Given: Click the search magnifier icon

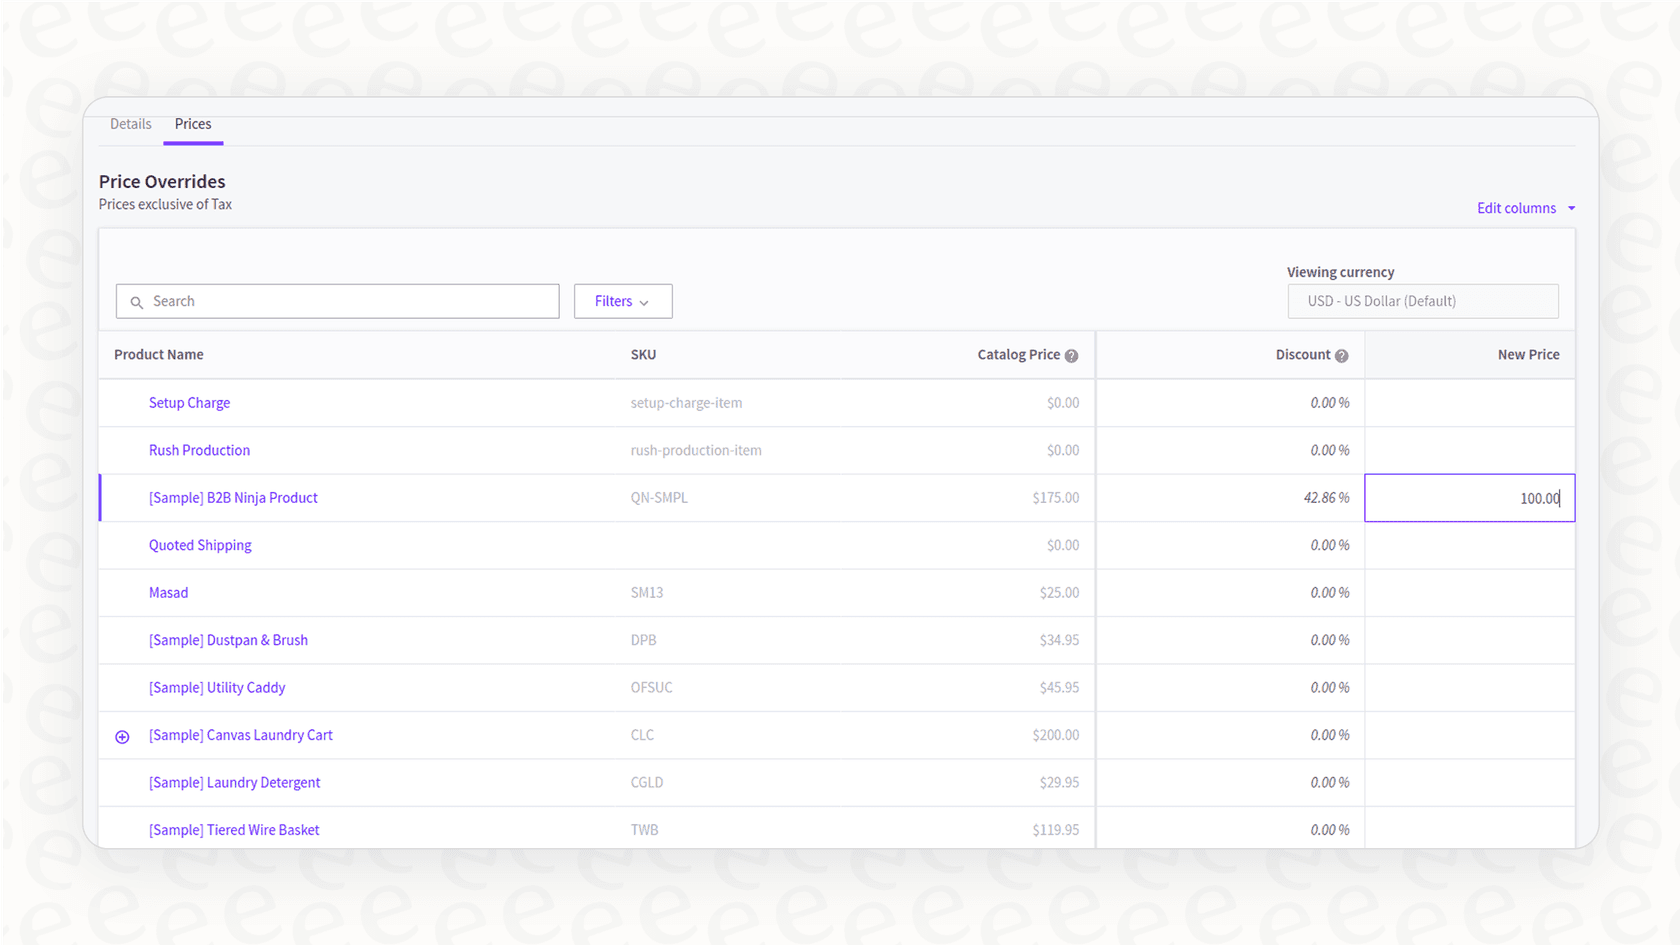Looking at the screenshot, I should pyautogui.click(x=136, y=301).
